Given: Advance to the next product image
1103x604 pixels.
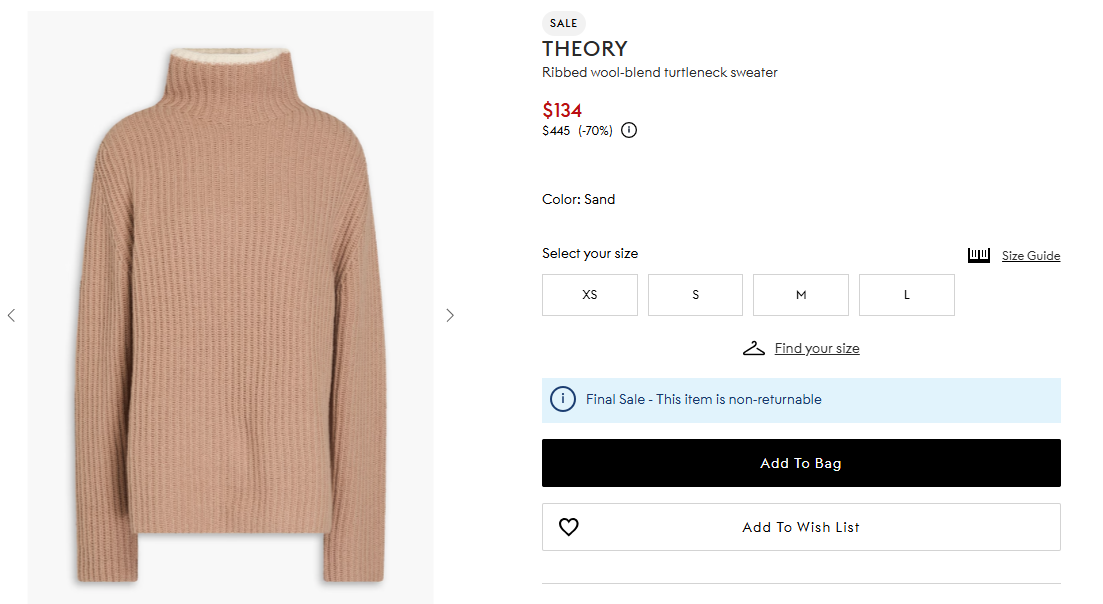Looking at the screenshot, I should coord(450,315).
